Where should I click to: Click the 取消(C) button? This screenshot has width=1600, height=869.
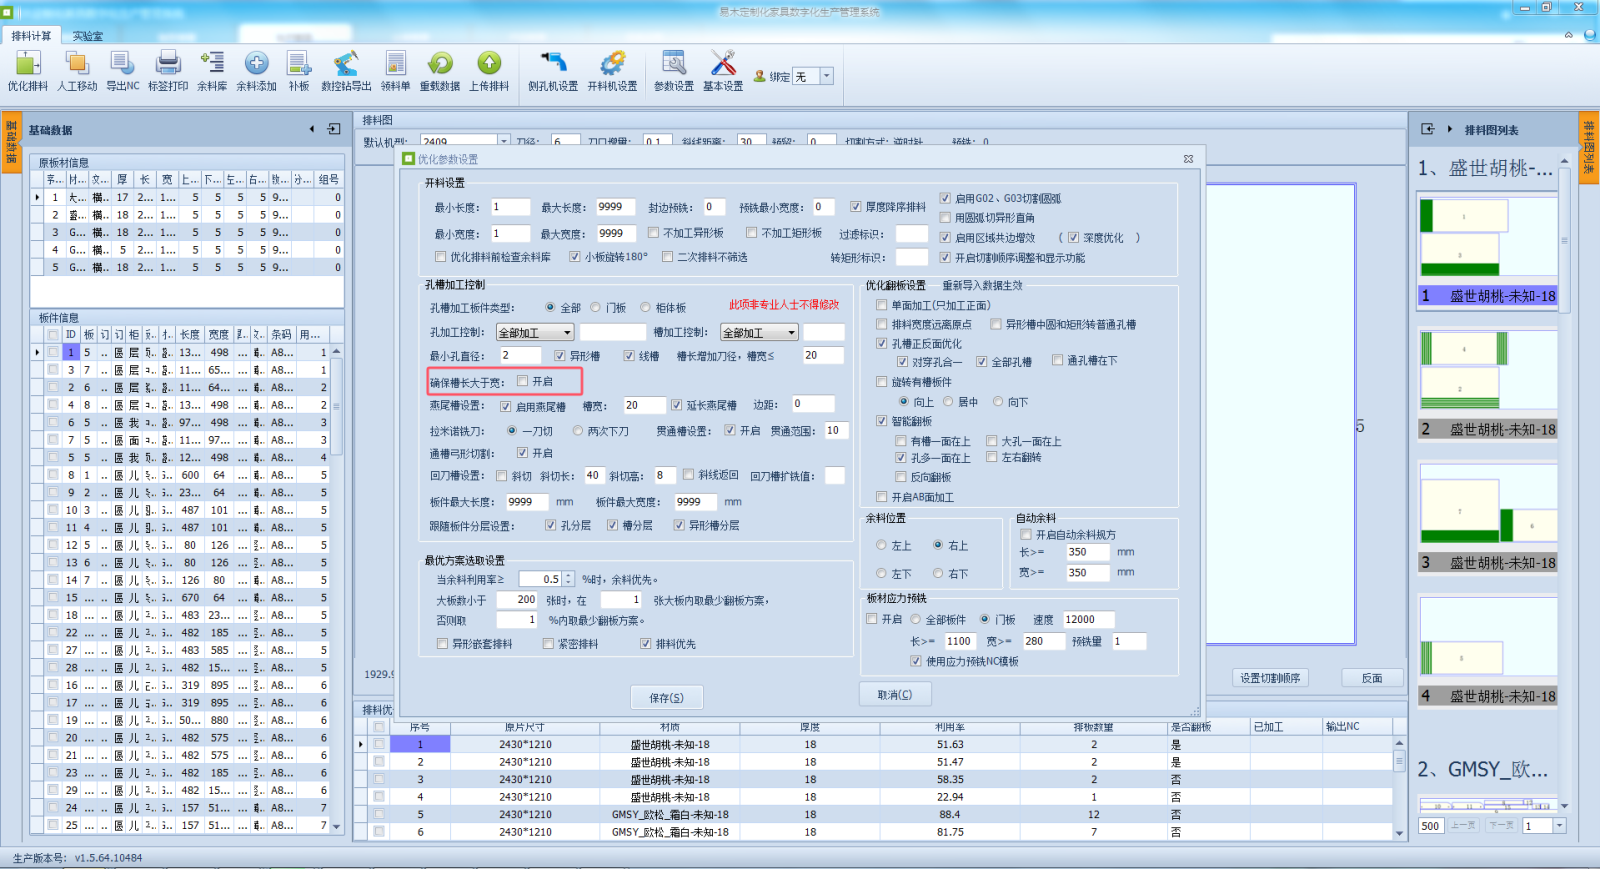click(895, 694)
